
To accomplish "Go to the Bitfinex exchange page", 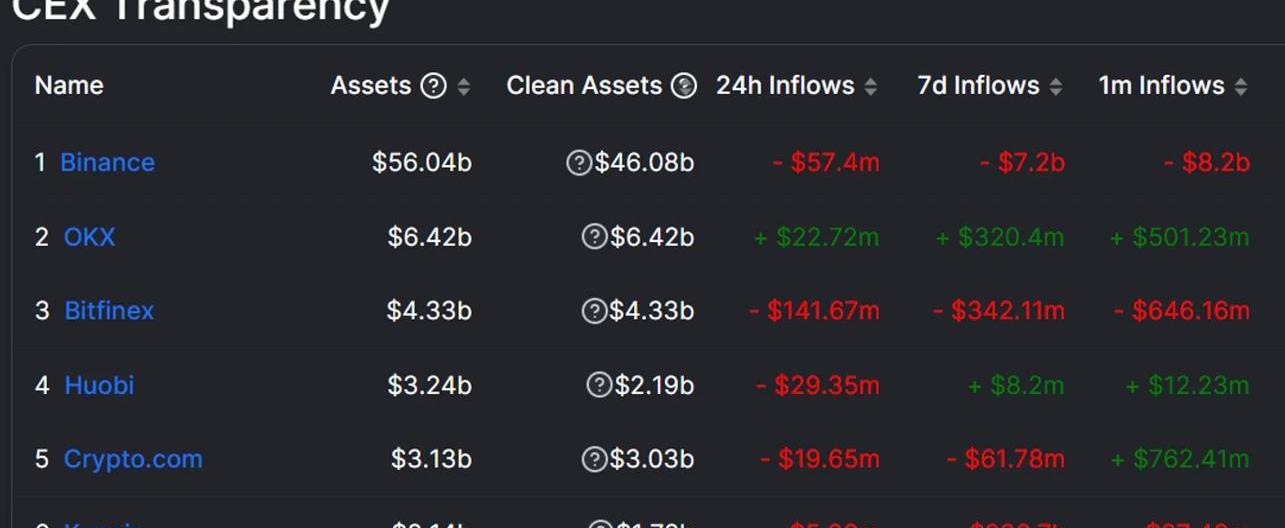I will tap(109, 311).
